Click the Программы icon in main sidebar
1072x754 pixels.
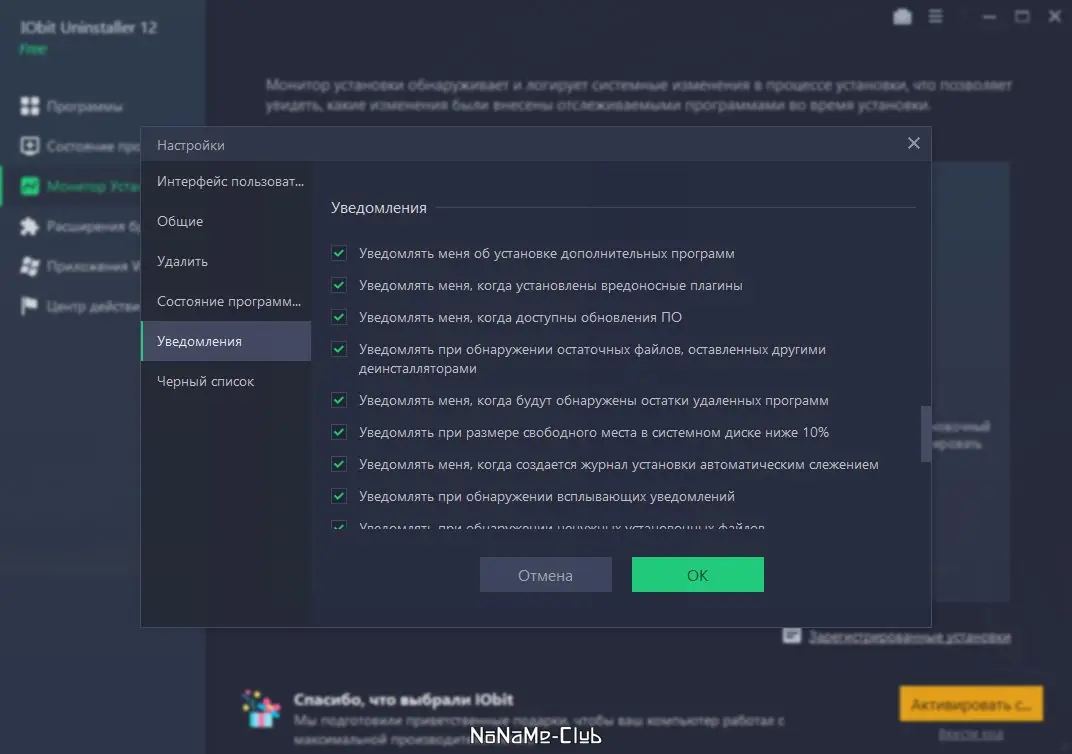[29, 106]
